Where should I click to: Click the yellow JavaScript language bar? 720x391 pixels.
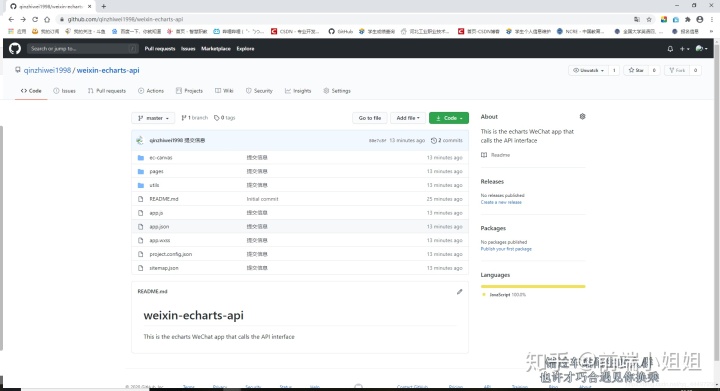click(533, 286)
